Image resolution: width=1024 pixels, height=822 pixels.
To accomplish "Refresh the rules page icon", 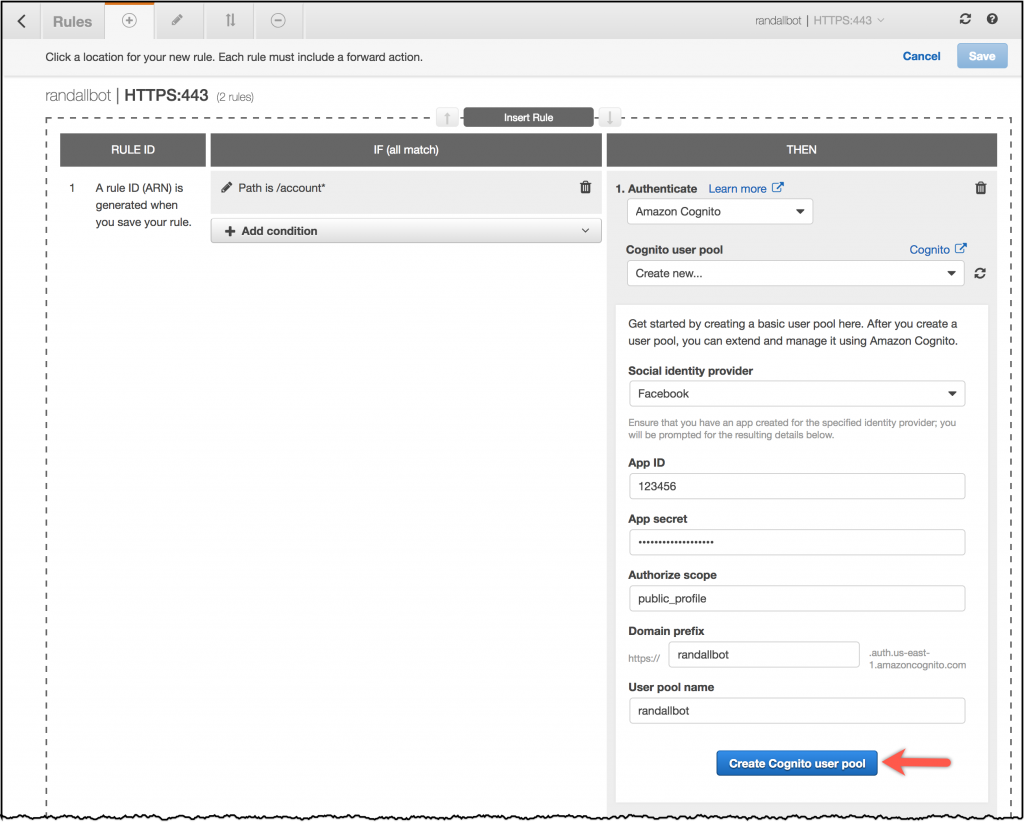I will (x=965, y=19).
